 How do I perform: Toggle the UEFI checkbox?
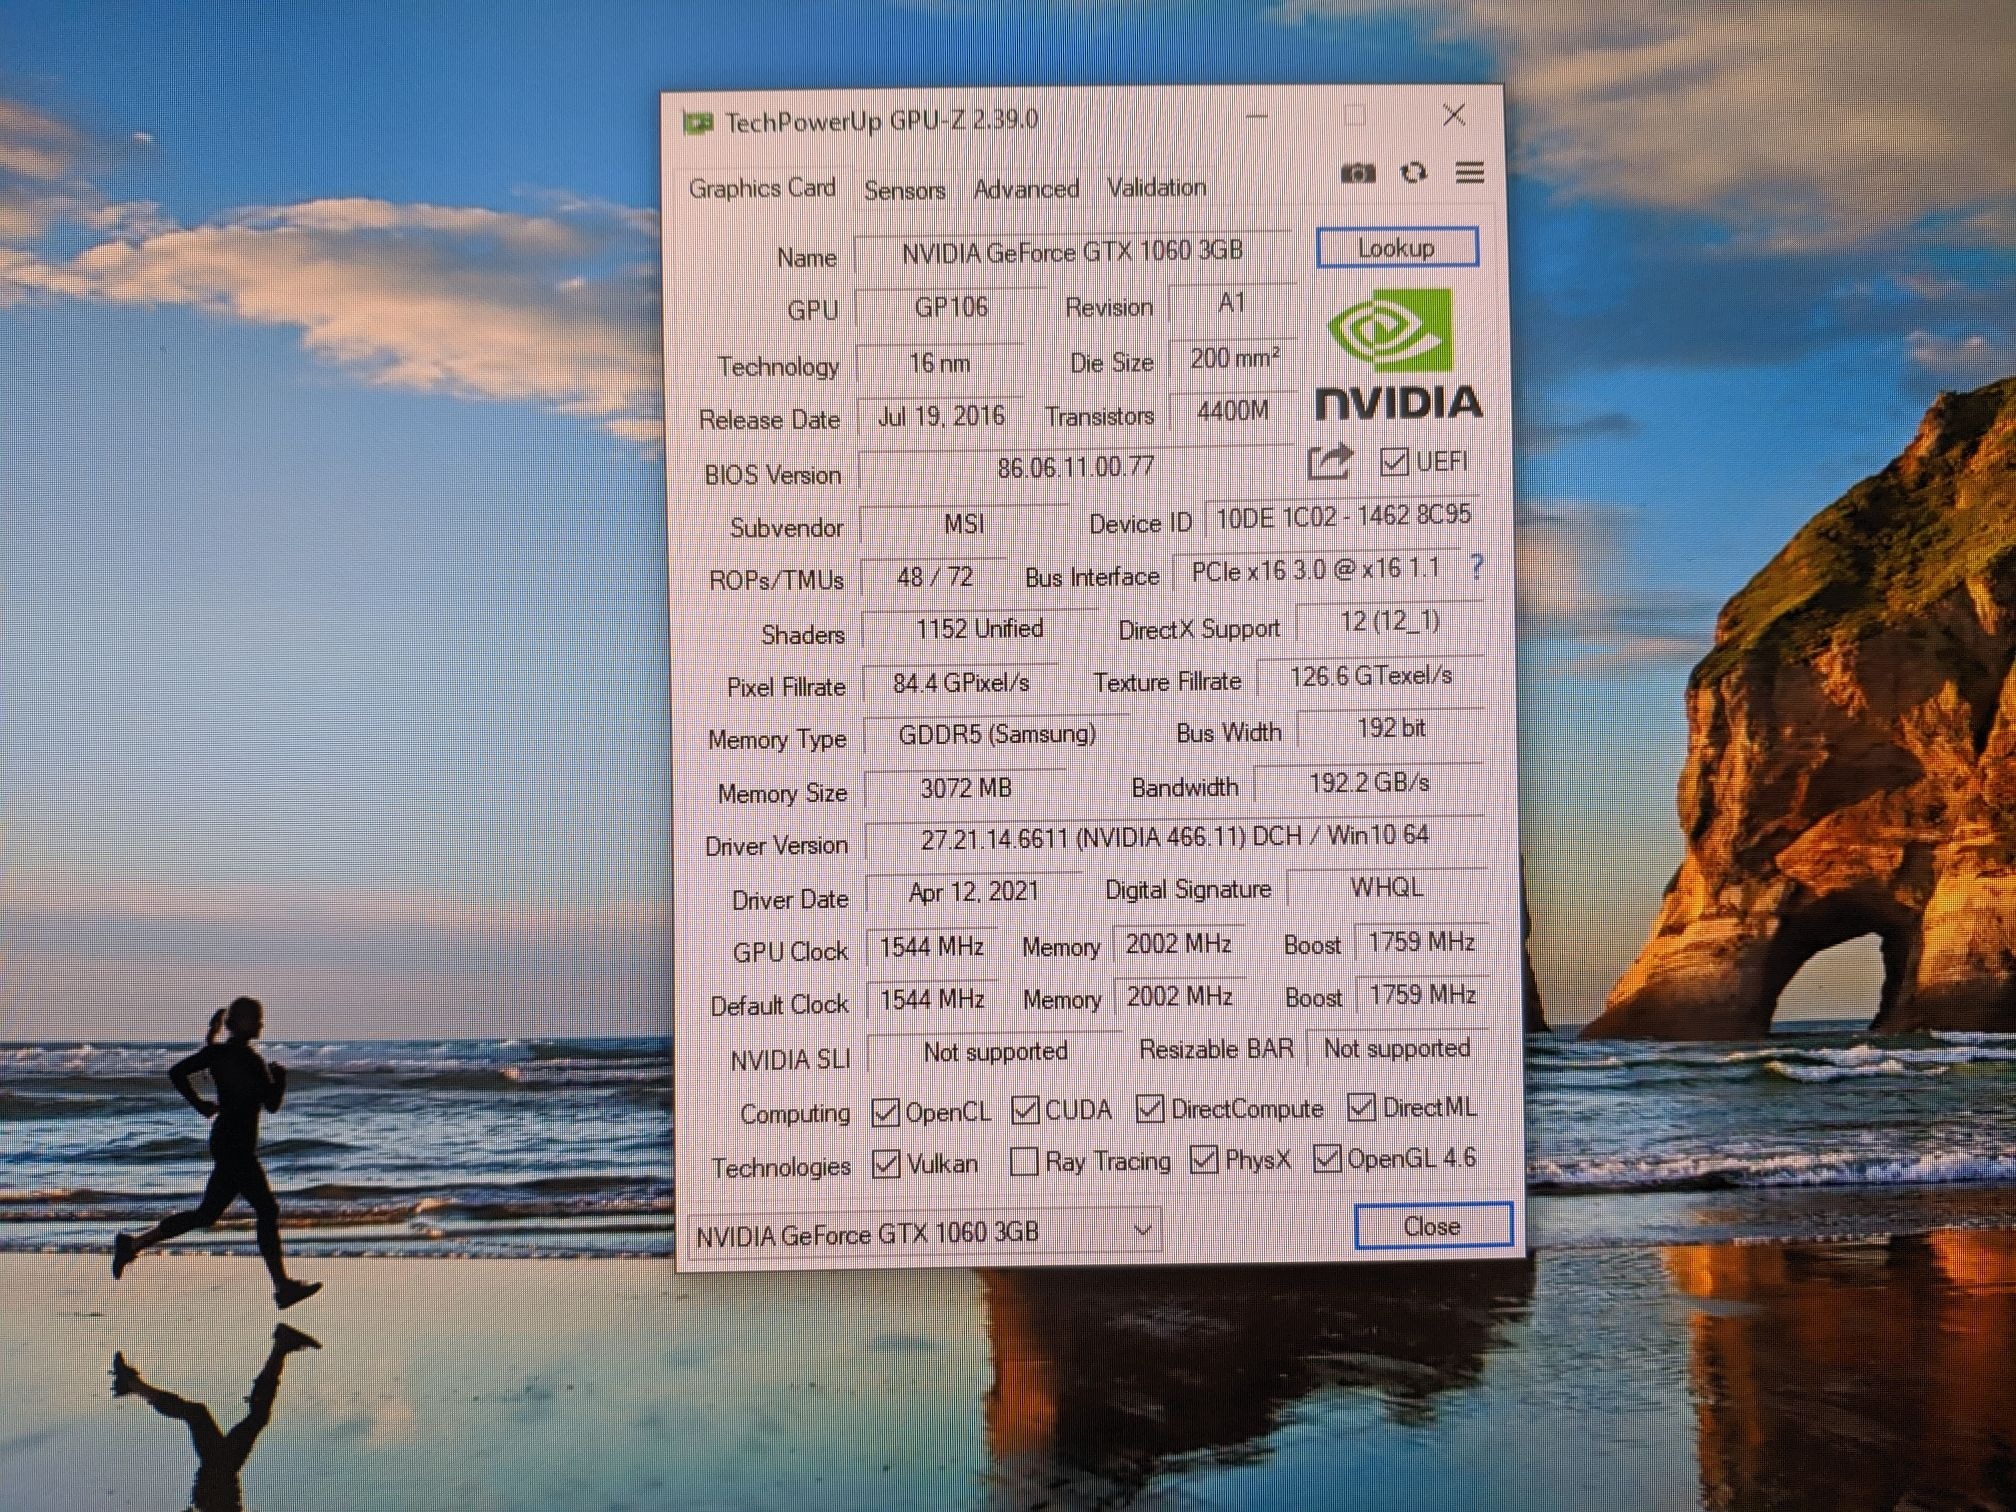click(x=1393, y=462)
